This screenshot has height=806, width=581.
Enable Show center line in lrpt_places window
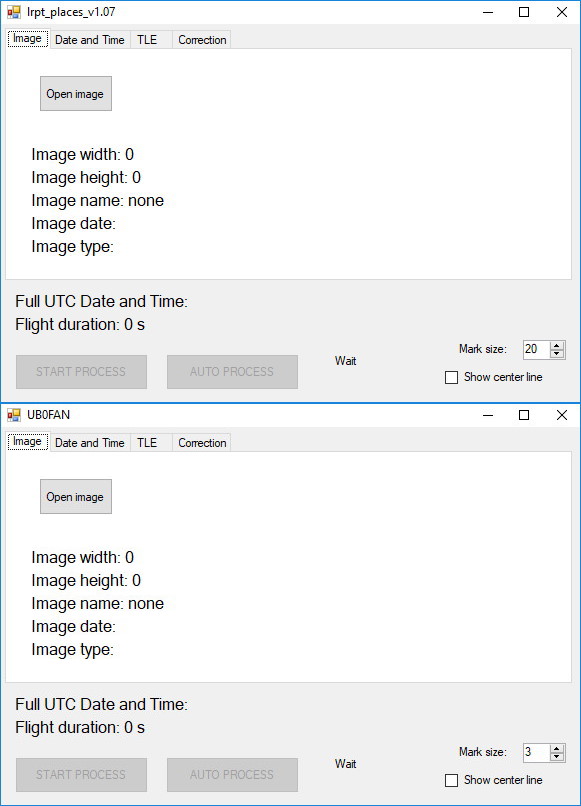[451, 377]
